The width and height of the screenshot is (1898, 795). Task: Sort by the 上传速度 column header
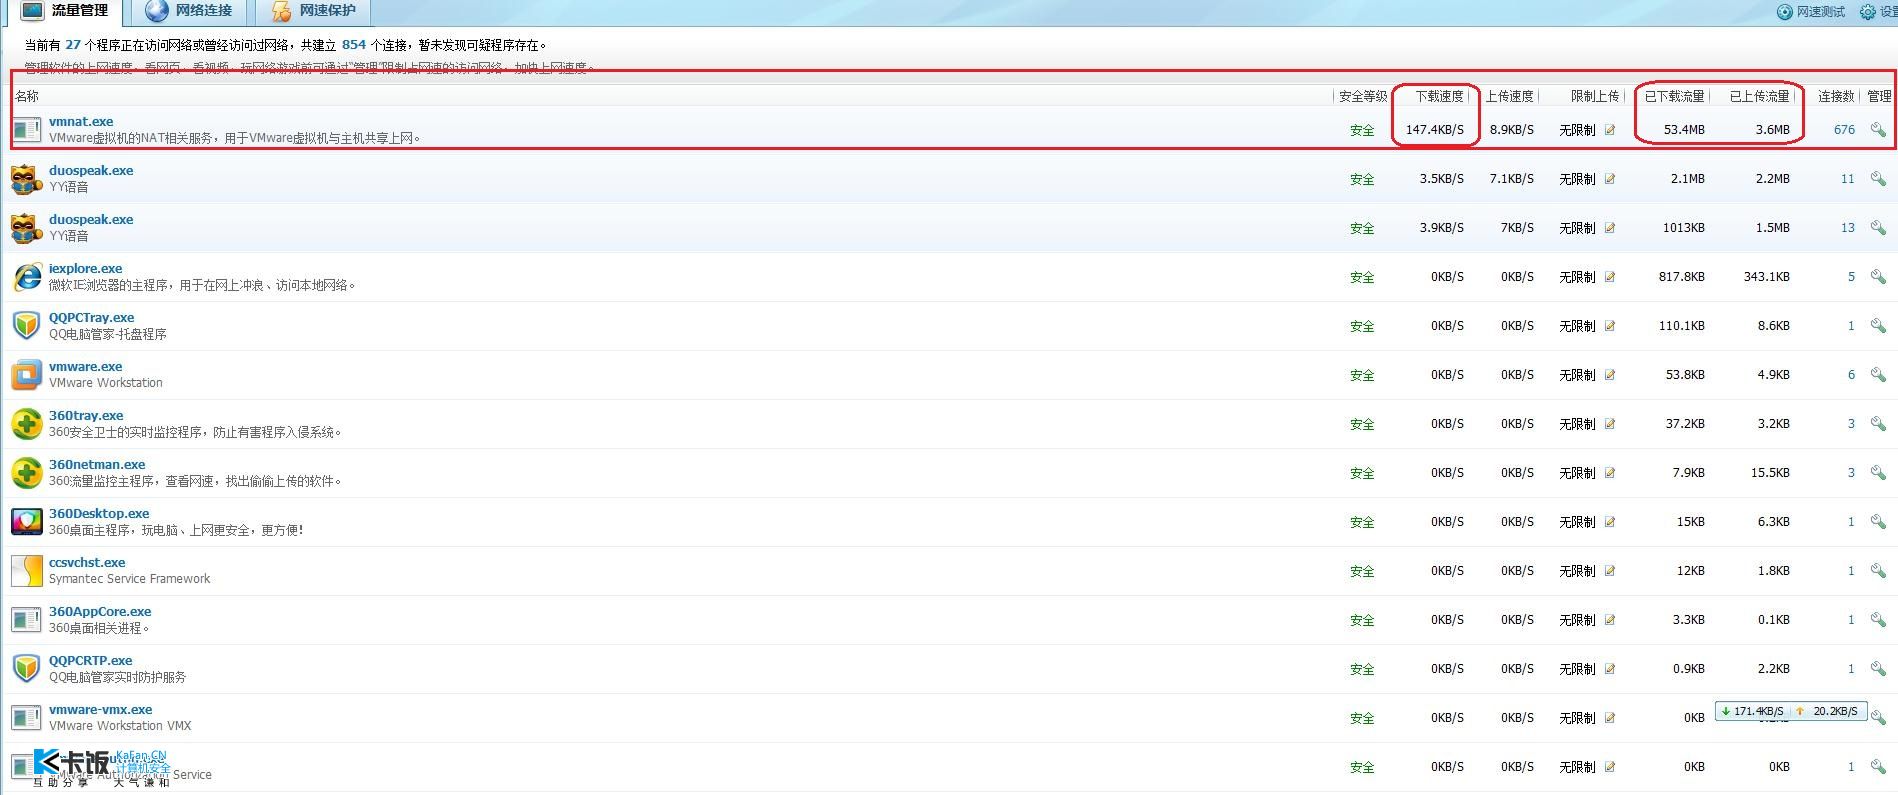click(x=1509, y=96)
